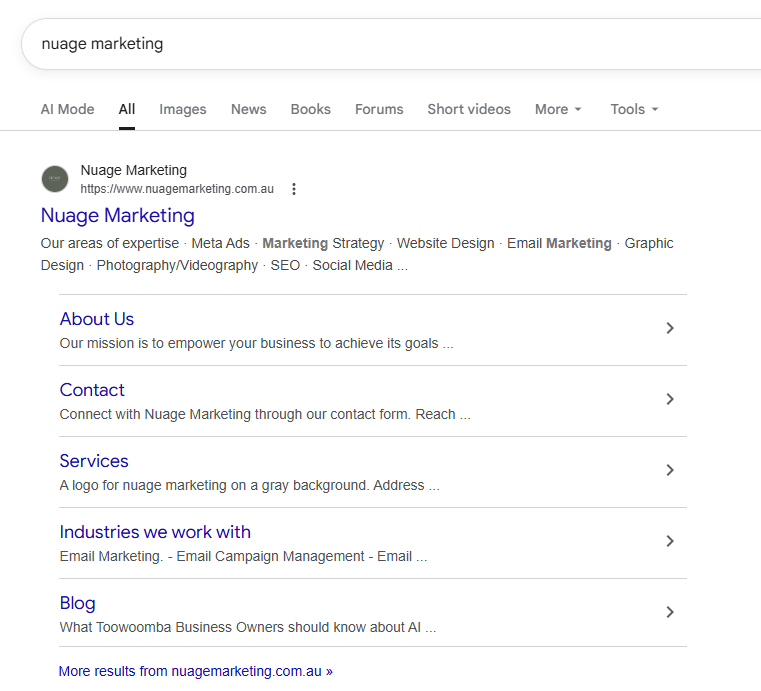761x691 pixels.
Task: Click 'What Toowoomba Business Owners' description
Action: click(248, 627)
